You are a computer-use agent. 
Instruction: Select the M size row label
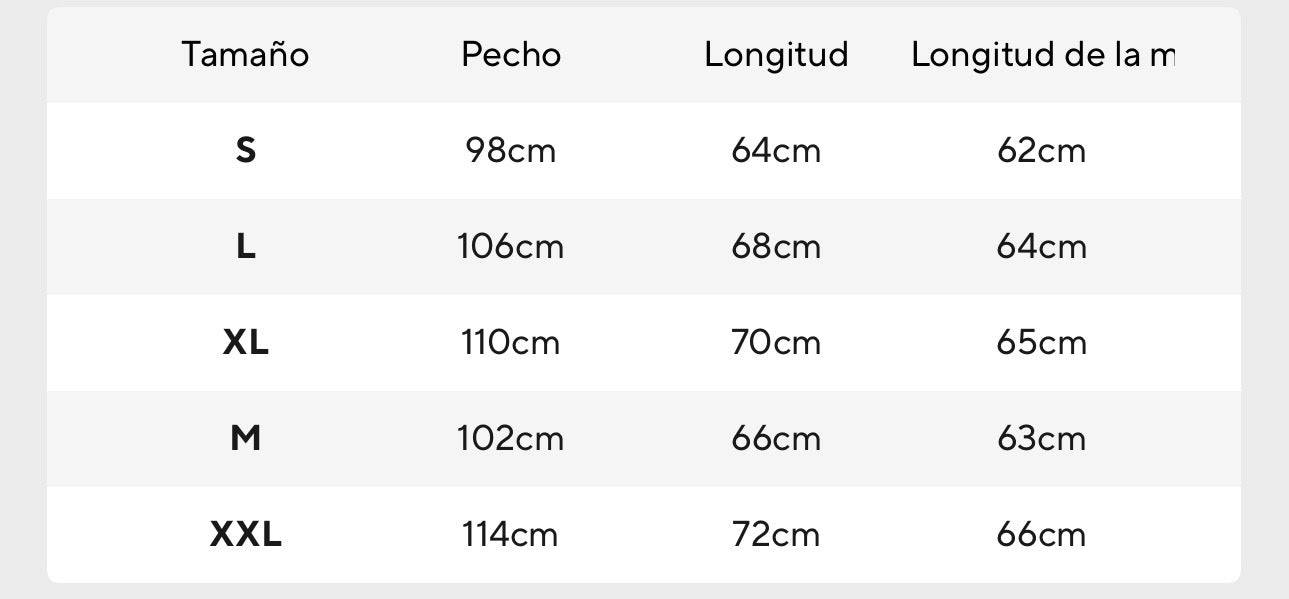point(245,439)
